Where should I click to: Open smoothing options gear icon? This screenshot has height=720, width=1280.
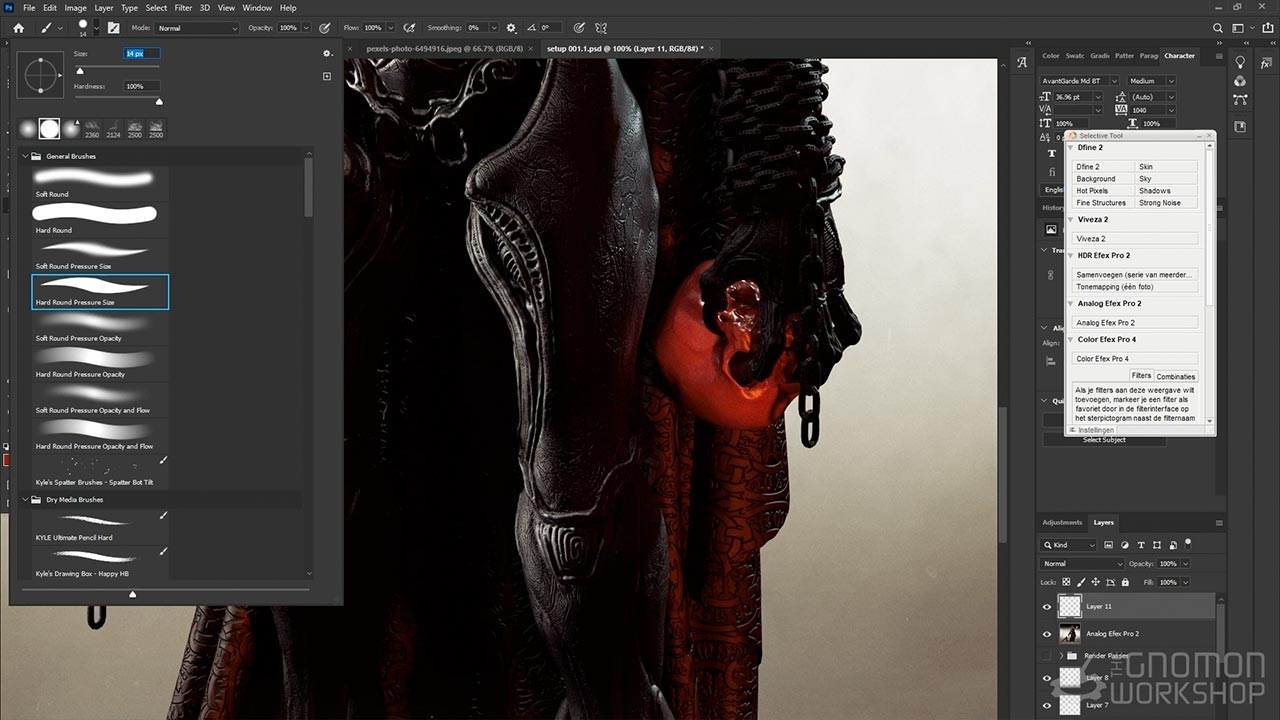511,28
